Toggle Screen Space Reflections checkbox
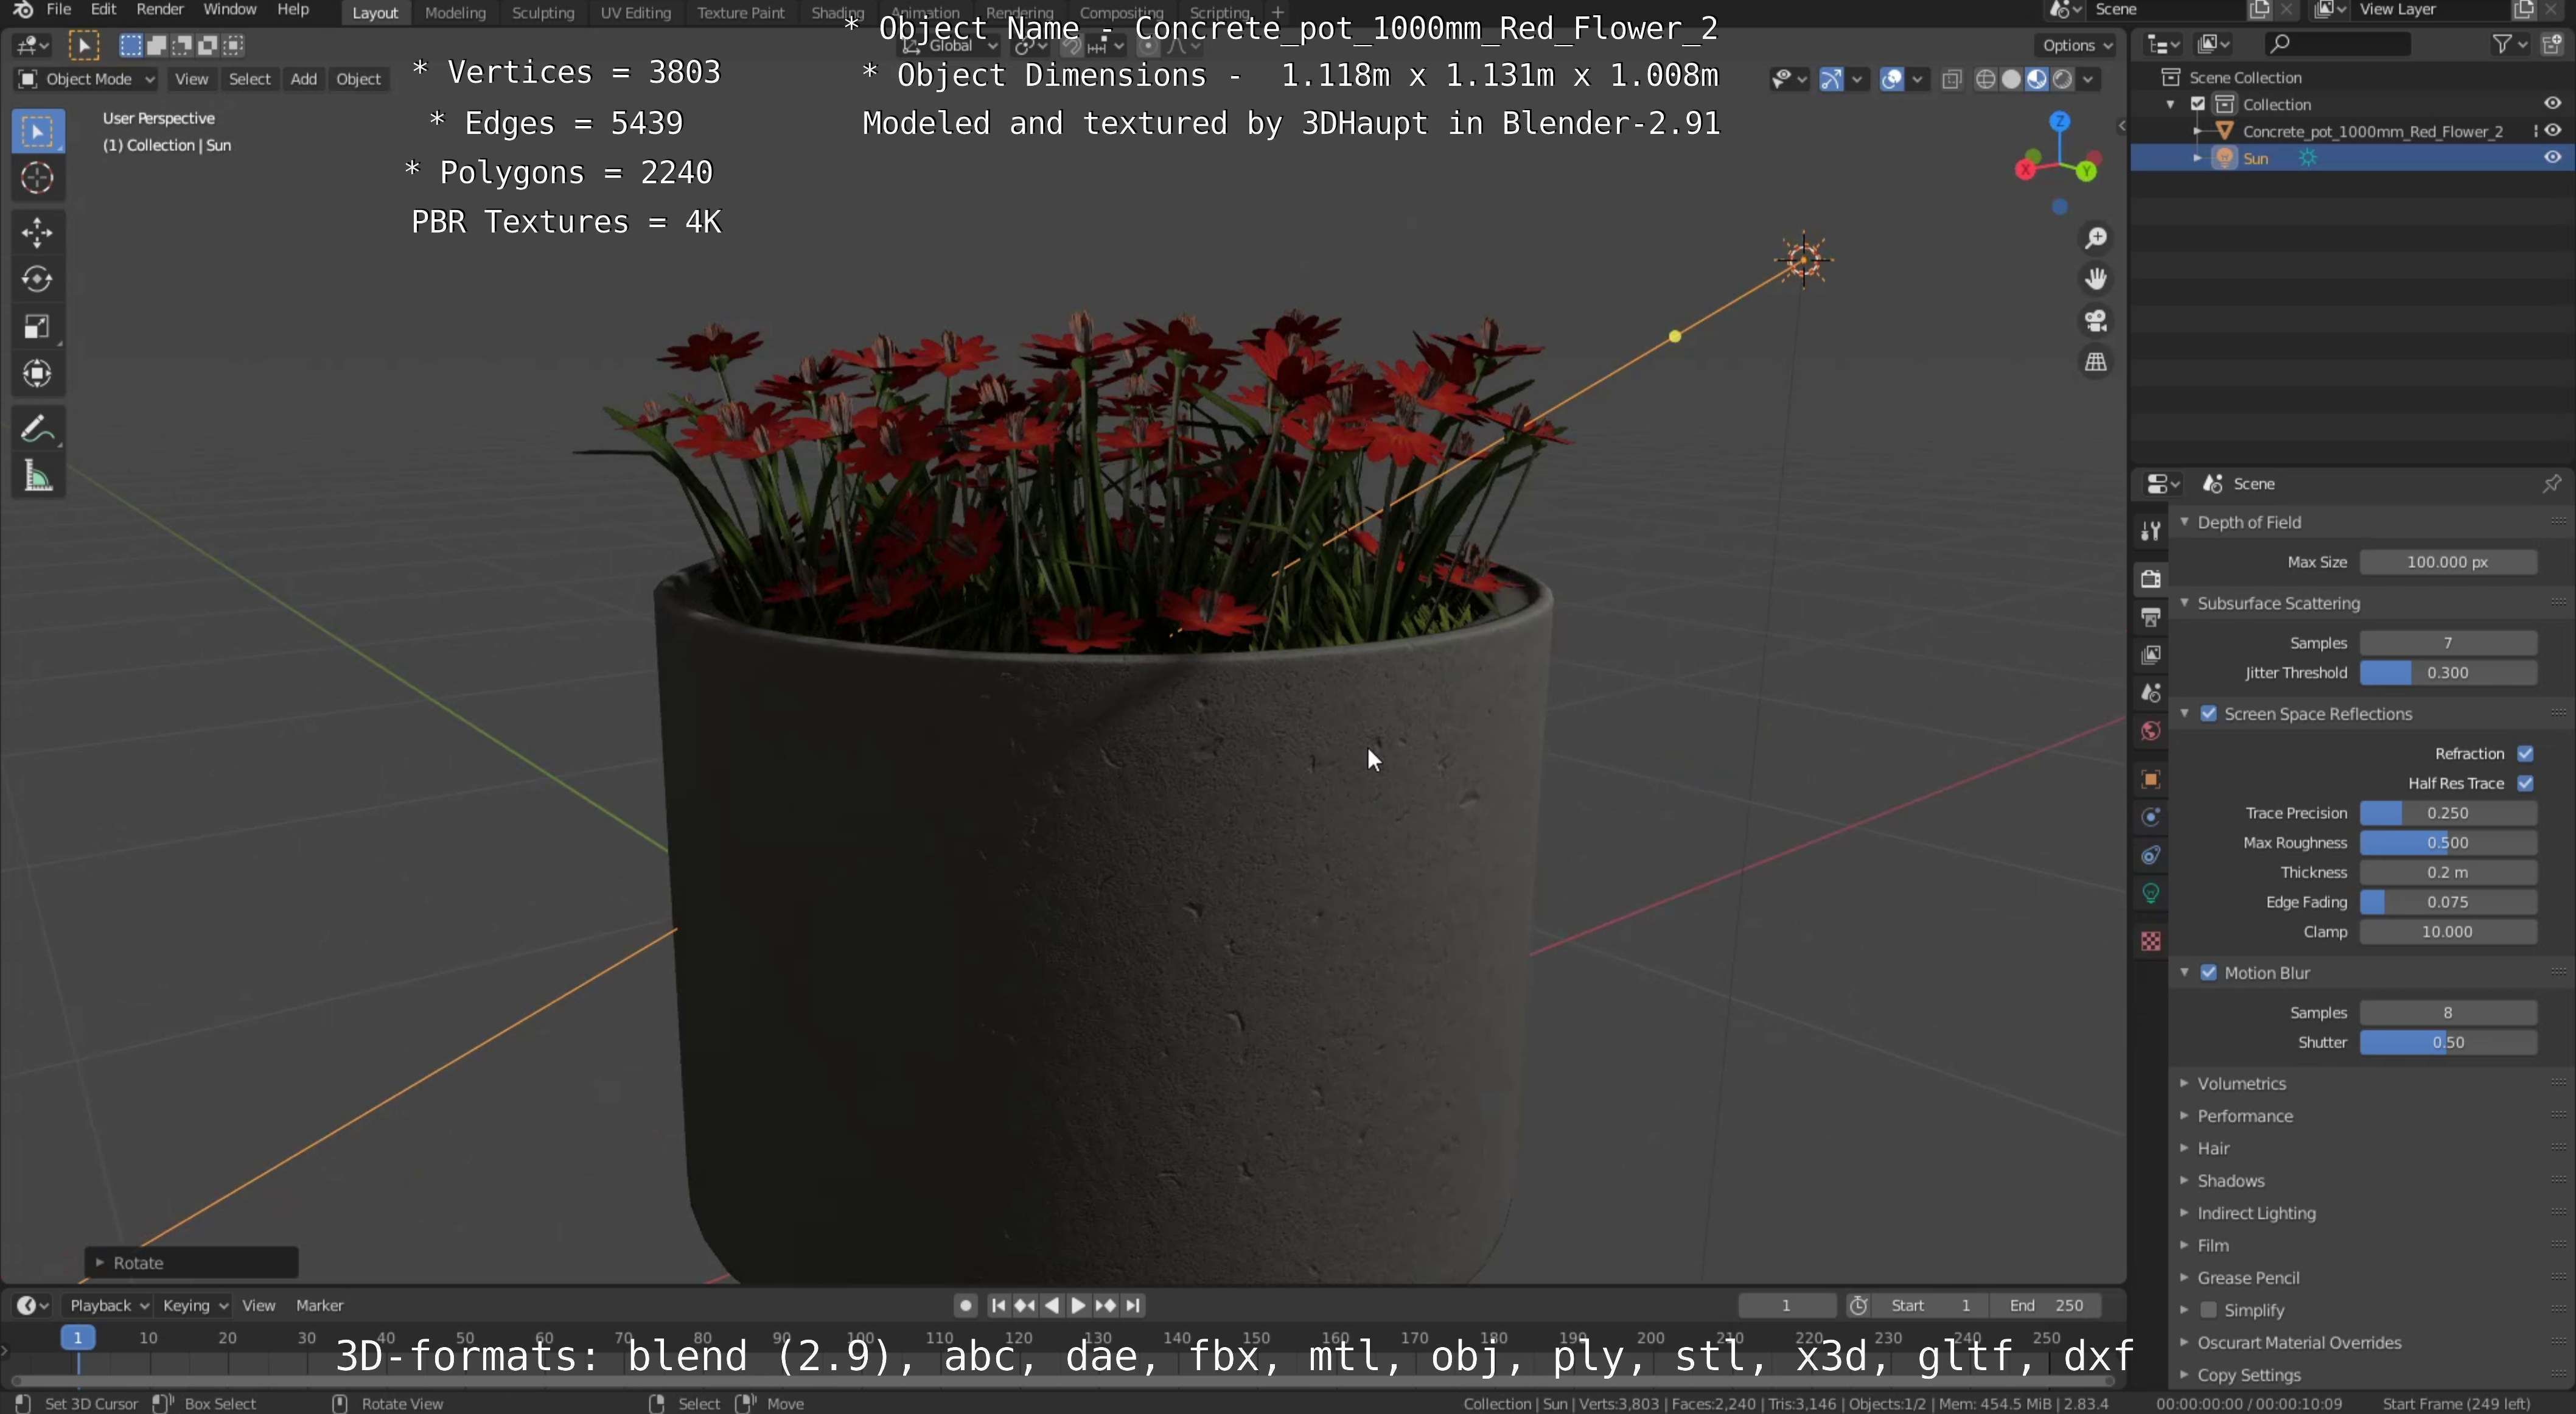 2209,714
